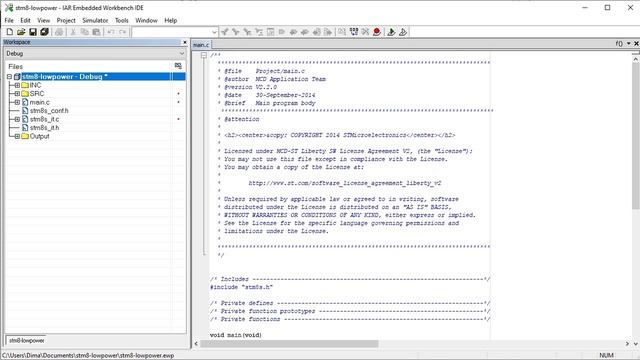This screenshot has height=360, width=640.
Task: Toggle a breakpoint with red toolbar icon
Action: pos(377,32)
